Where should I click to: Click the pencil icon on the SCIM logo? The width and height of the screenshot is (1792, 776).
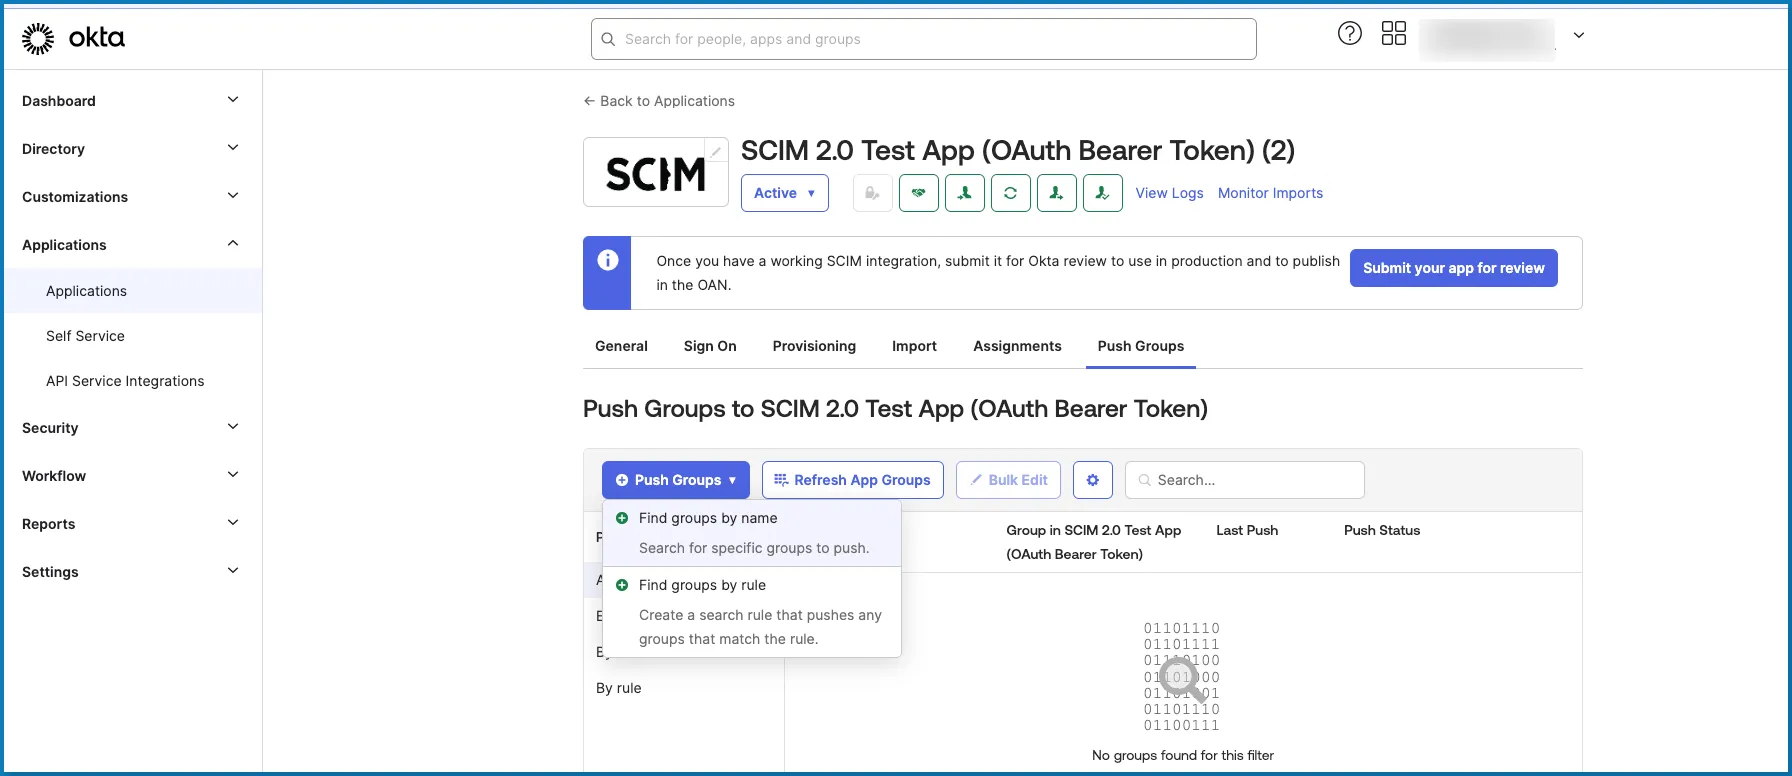click(716, 151)
